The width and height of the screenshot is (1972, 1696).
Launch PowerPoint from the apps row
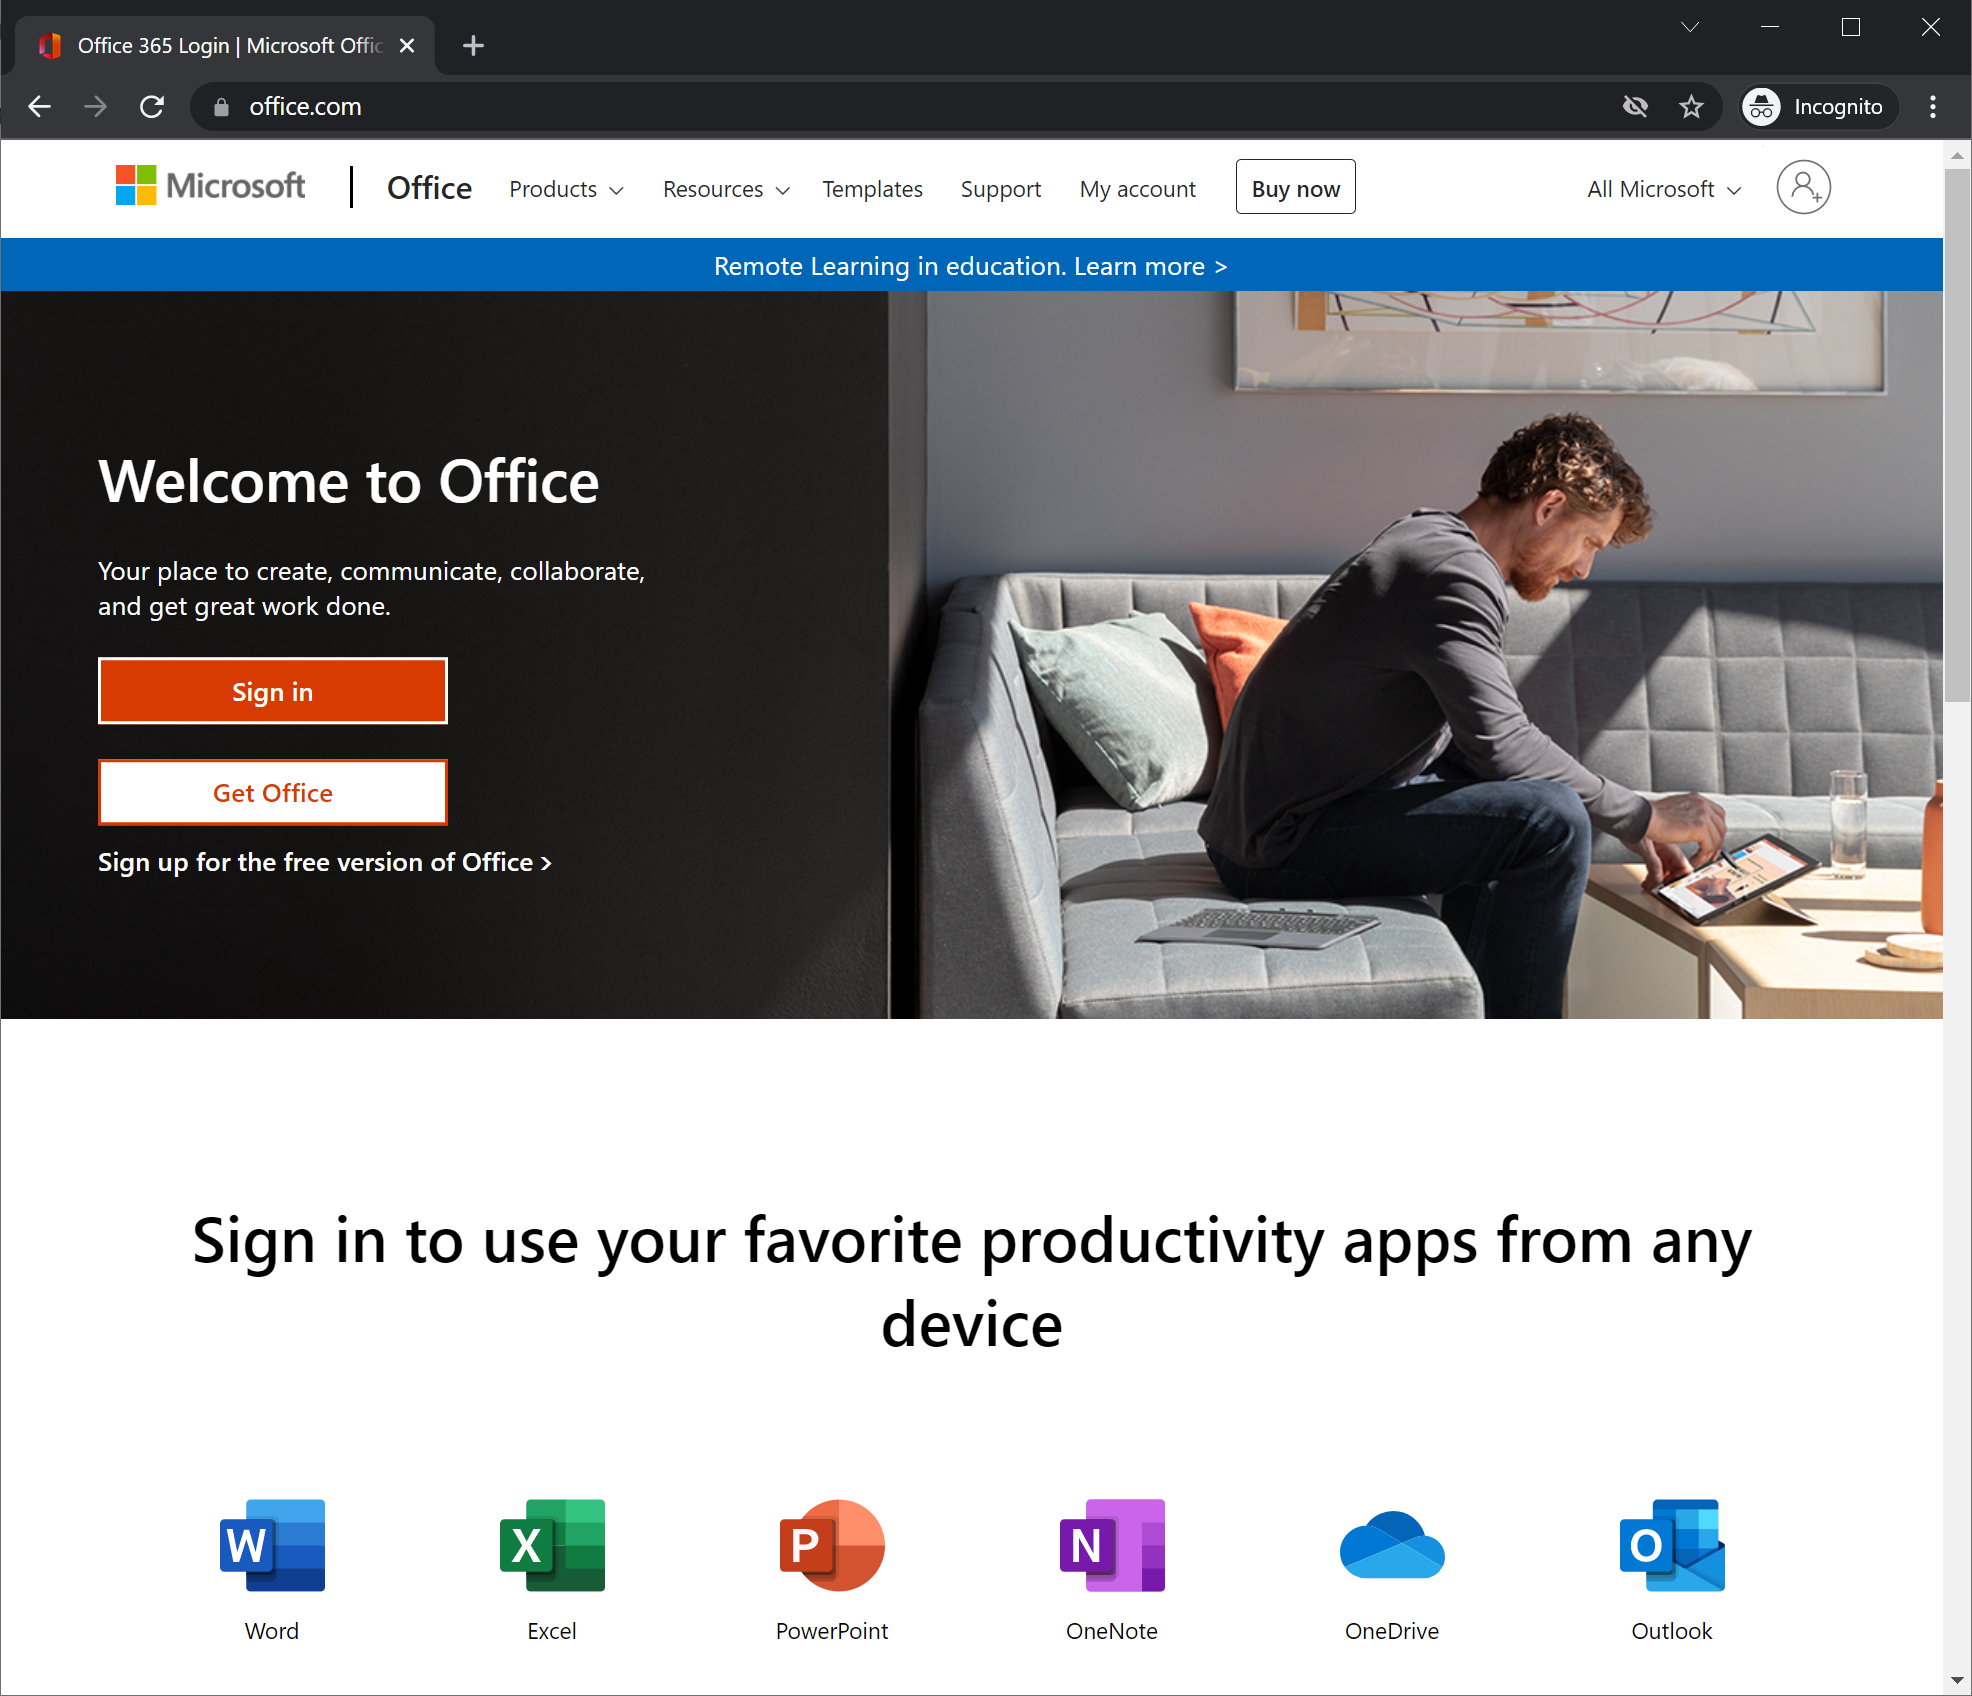pos(832,1545)
